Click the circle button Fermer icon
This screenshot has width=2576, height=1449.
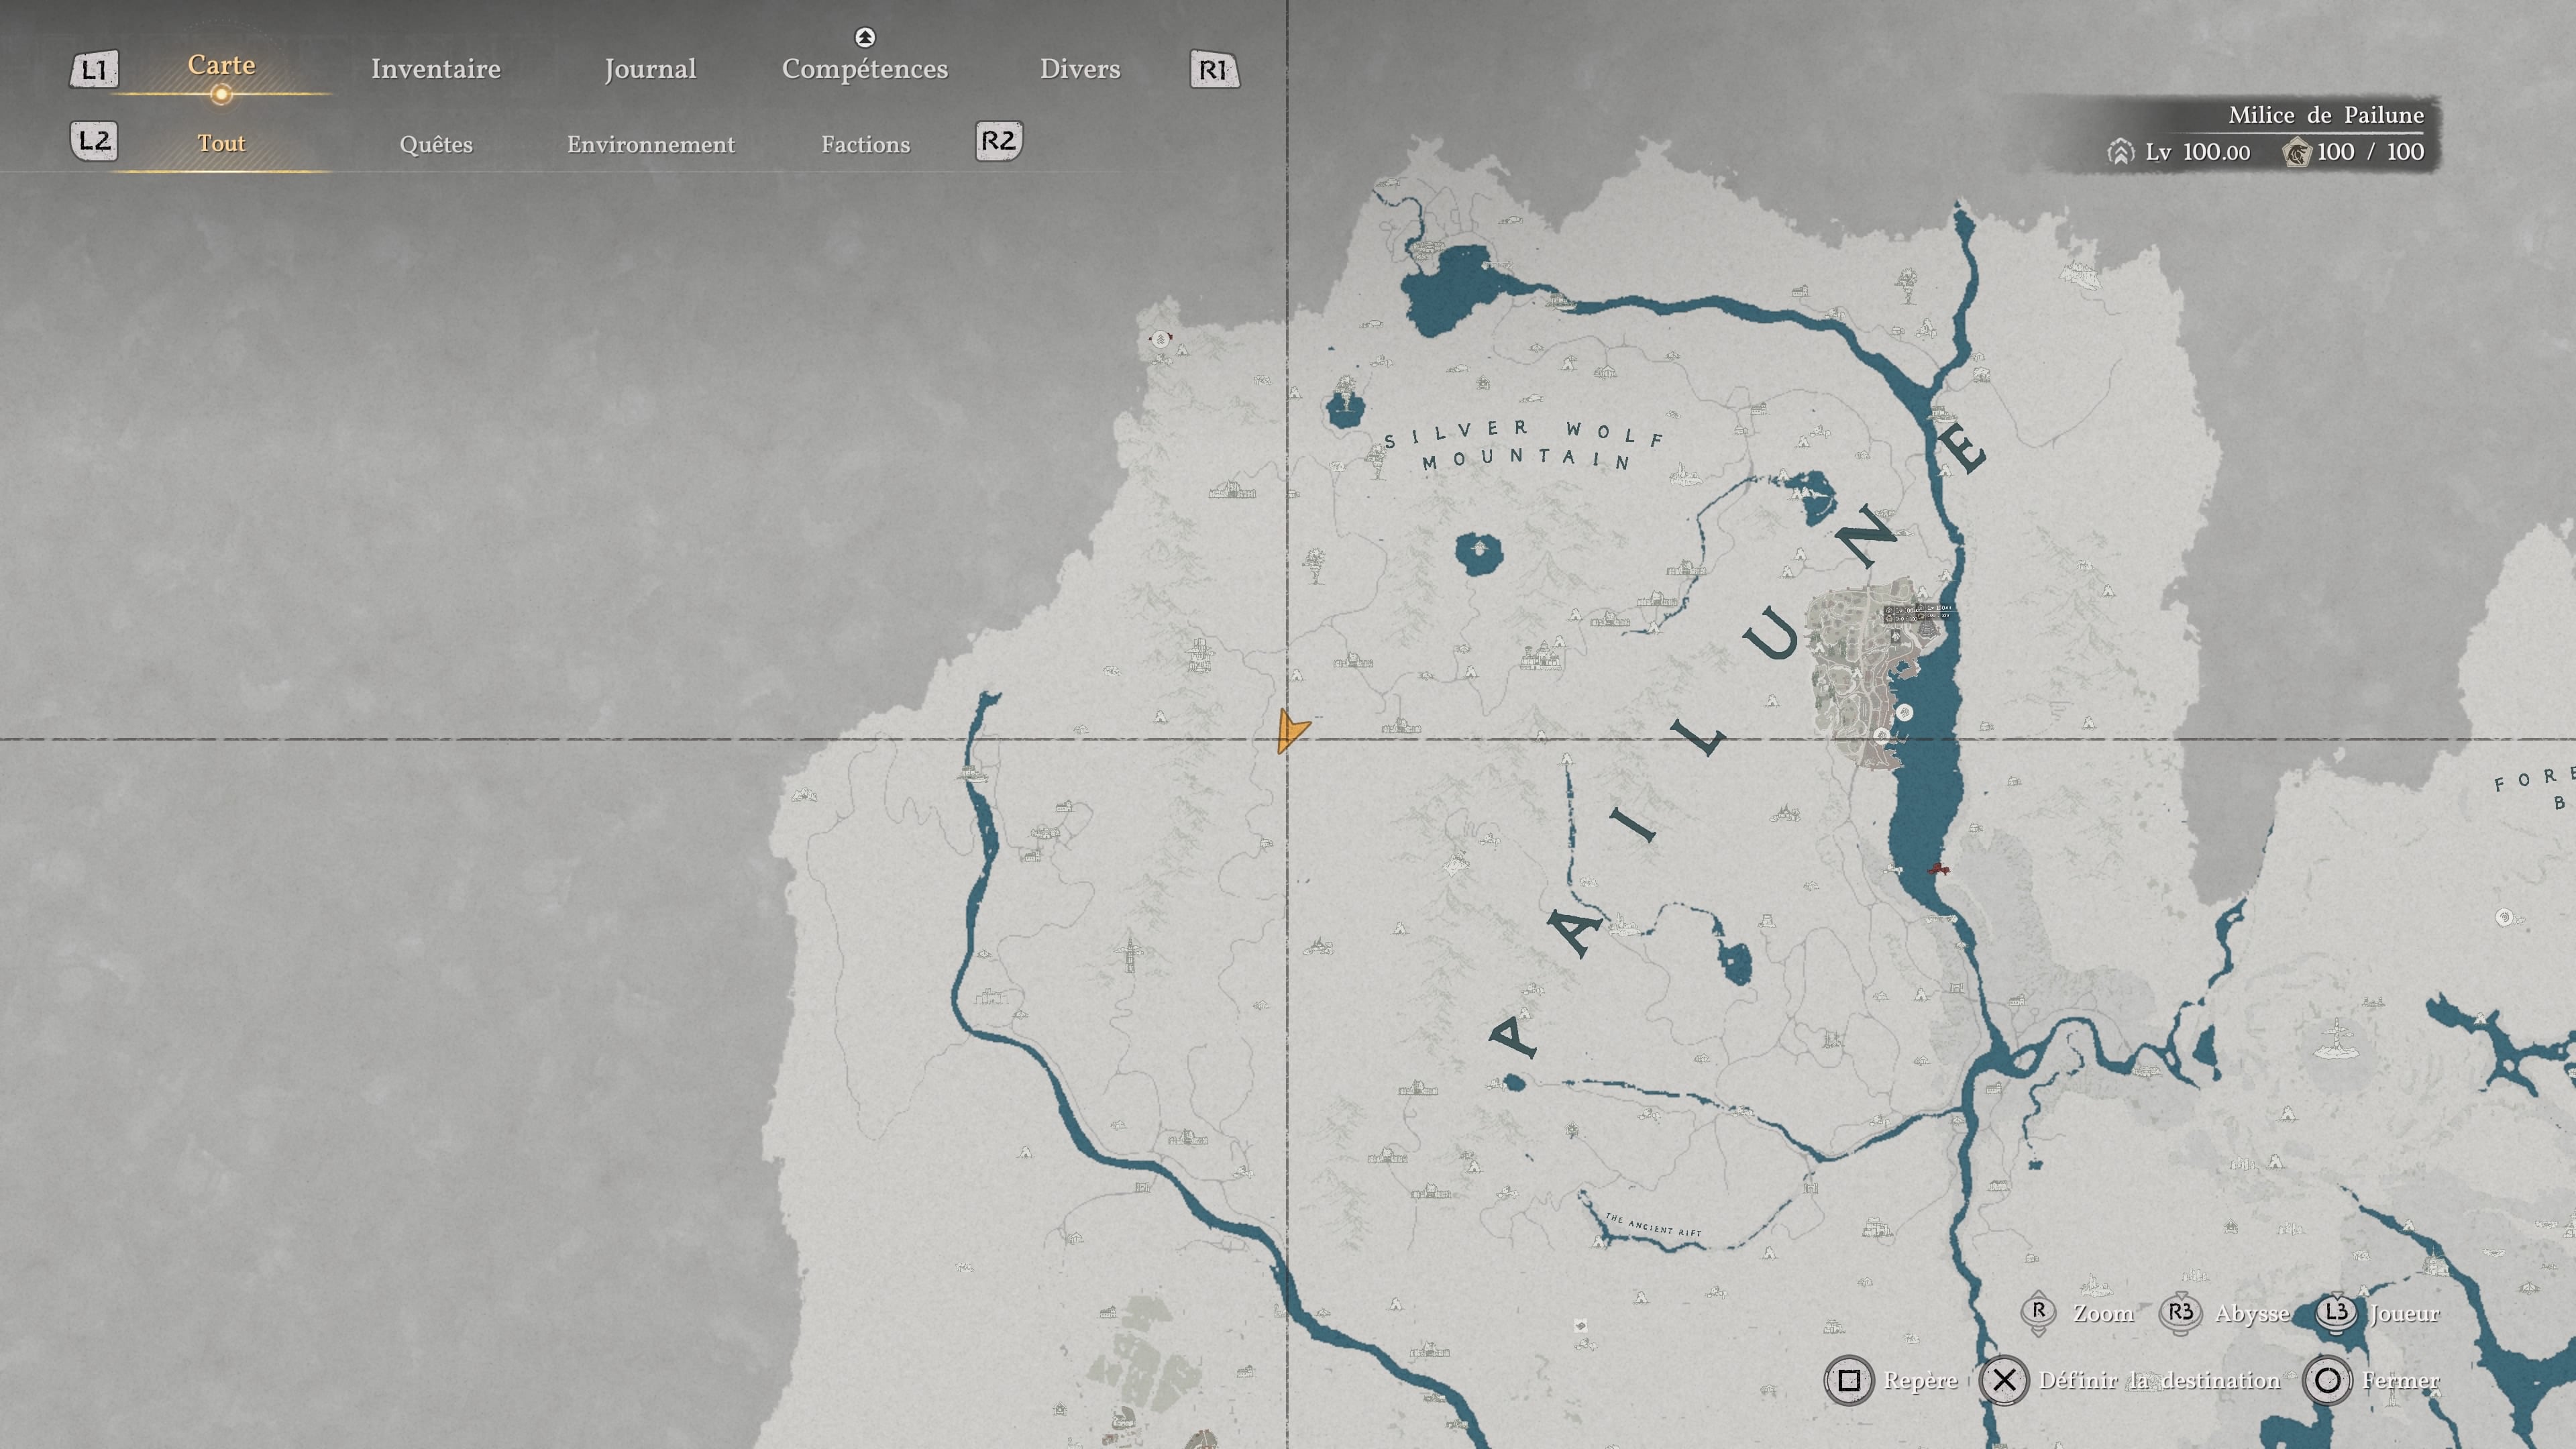(x=2327, y=1381)
